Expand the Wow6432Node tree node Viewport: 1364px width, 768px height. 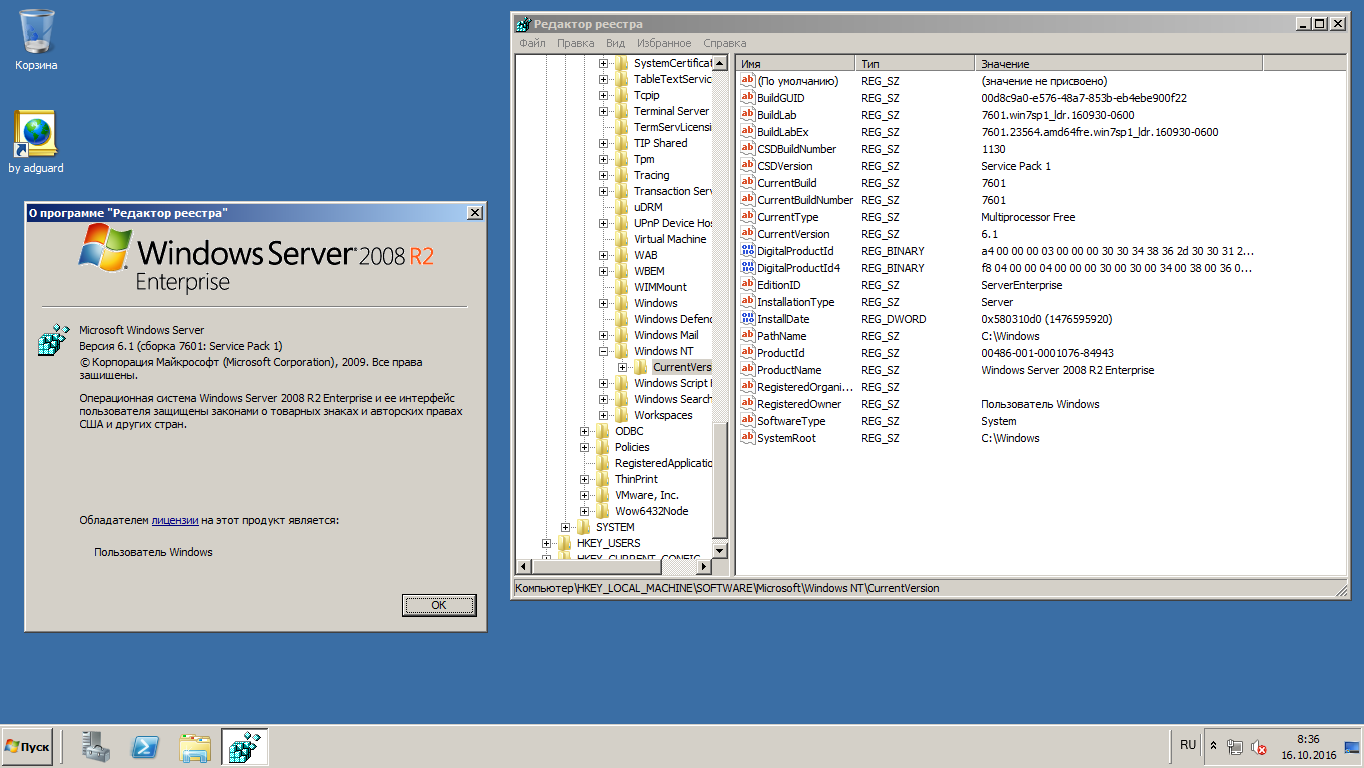(585, 511)
